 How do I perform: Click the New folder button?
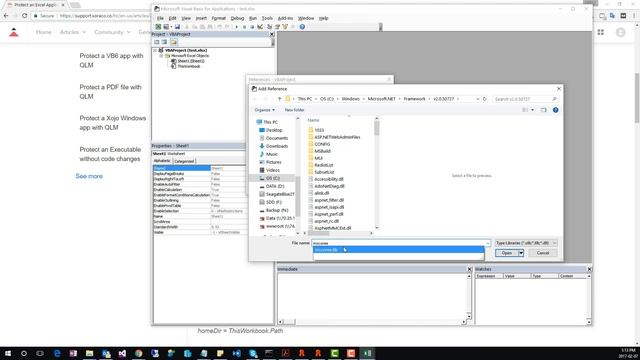(294, 110)
